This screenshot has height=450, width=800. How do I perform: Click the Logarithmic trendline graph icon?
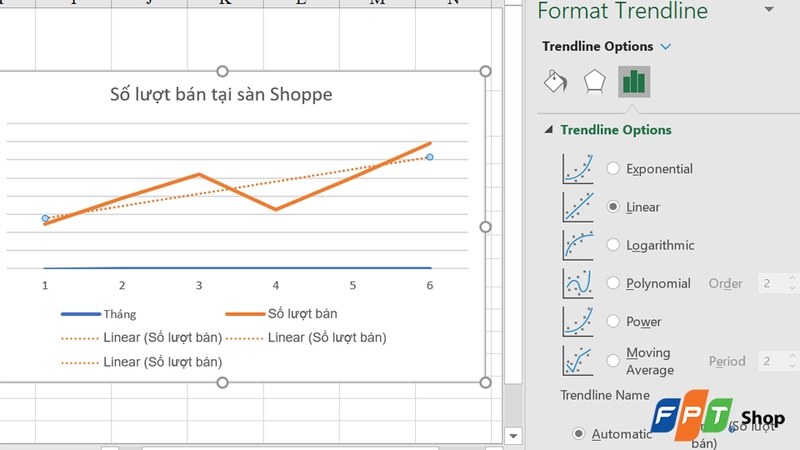click(578, 245)
